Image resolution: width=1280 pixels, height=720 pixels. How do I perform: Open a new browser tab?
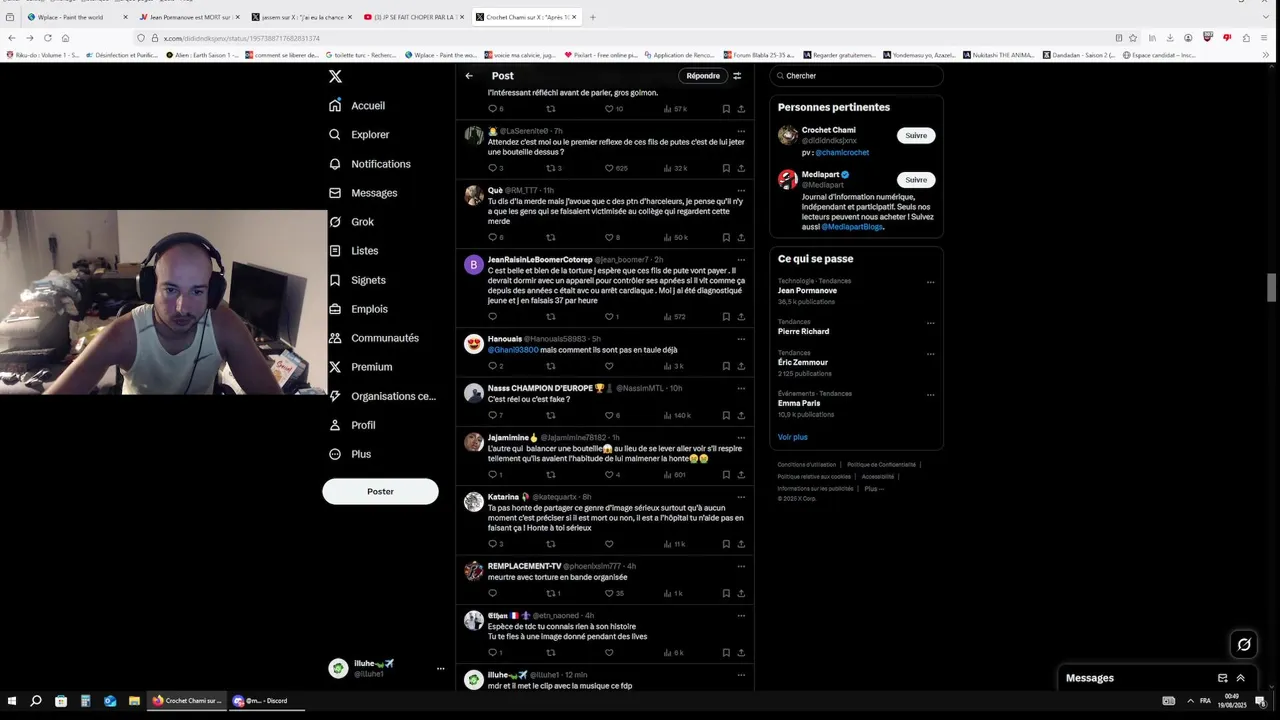pos(592,17)
